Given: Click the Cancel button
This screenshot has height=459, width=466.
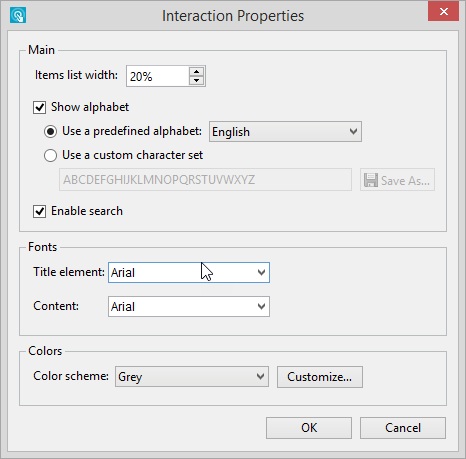Looking at the screenshot, I should click(x=403, y=428).
